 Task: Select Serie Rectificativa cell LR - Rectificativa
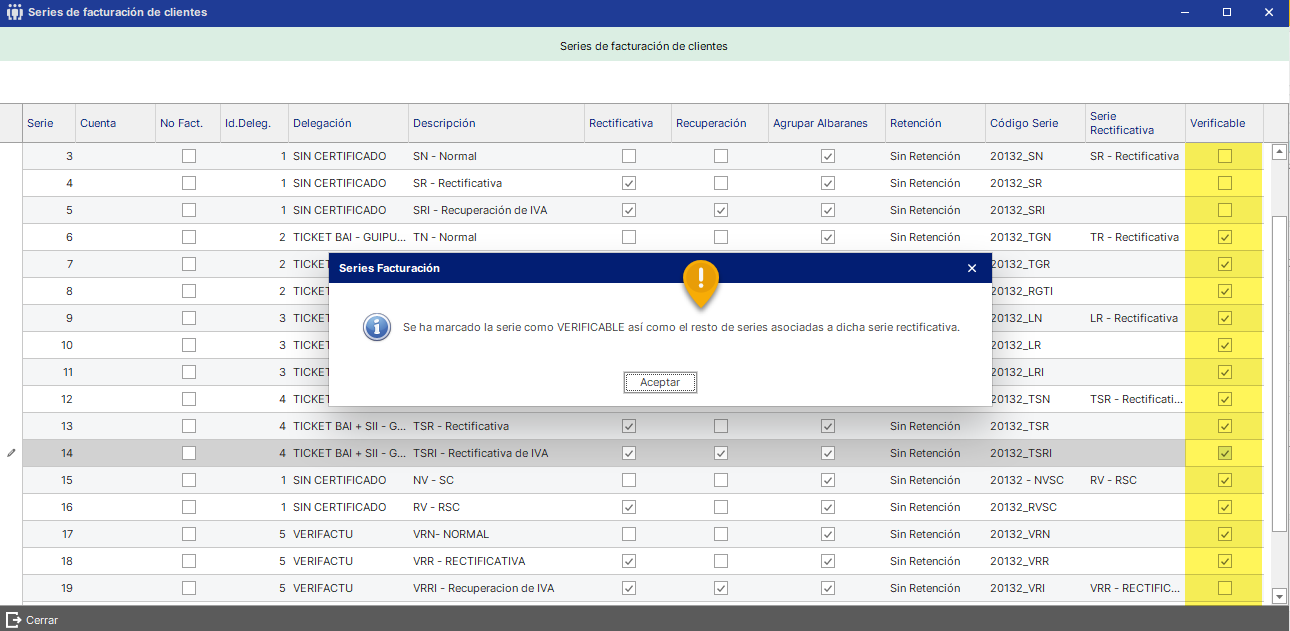click(x=1134, y=318)
